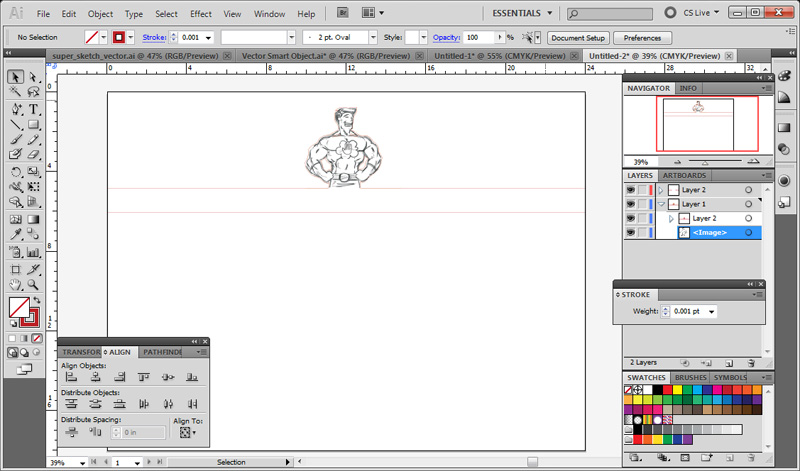Choose the Scale tool
Image resolution: width=800 pixels, height=471 pixels.
pos(33,172)
